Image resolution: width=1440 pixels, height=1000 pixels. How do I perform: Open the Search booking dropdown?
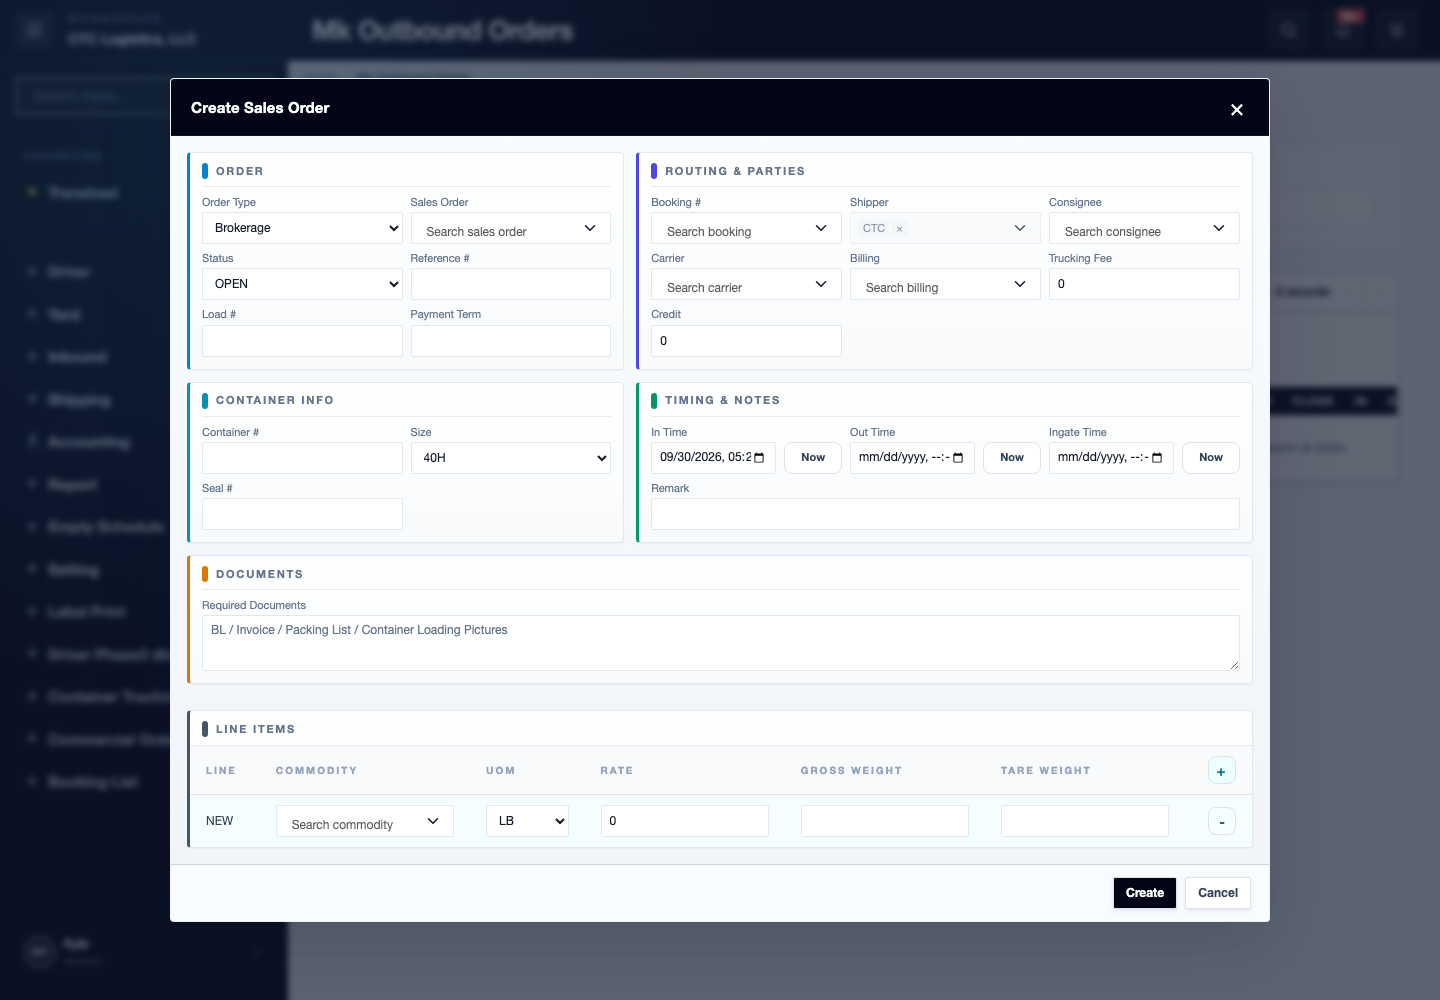(x=746, y=228)
